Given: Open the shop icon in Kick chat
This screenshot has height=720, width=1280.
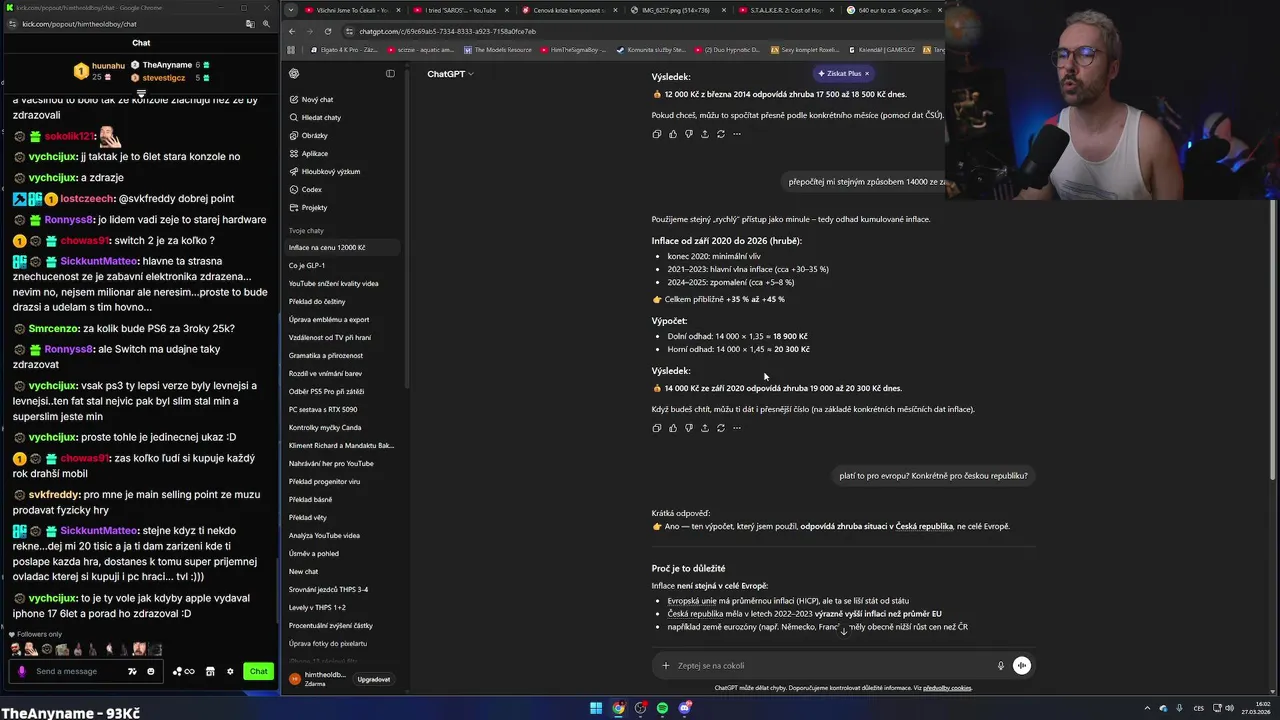Looking at the screenshot, I should (210, 671).
